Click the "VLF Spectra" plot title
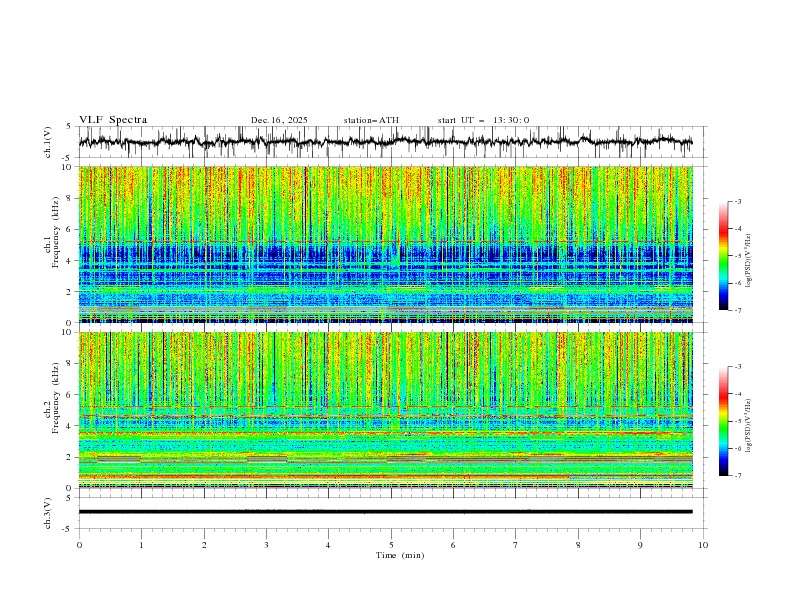 (113, 120)
